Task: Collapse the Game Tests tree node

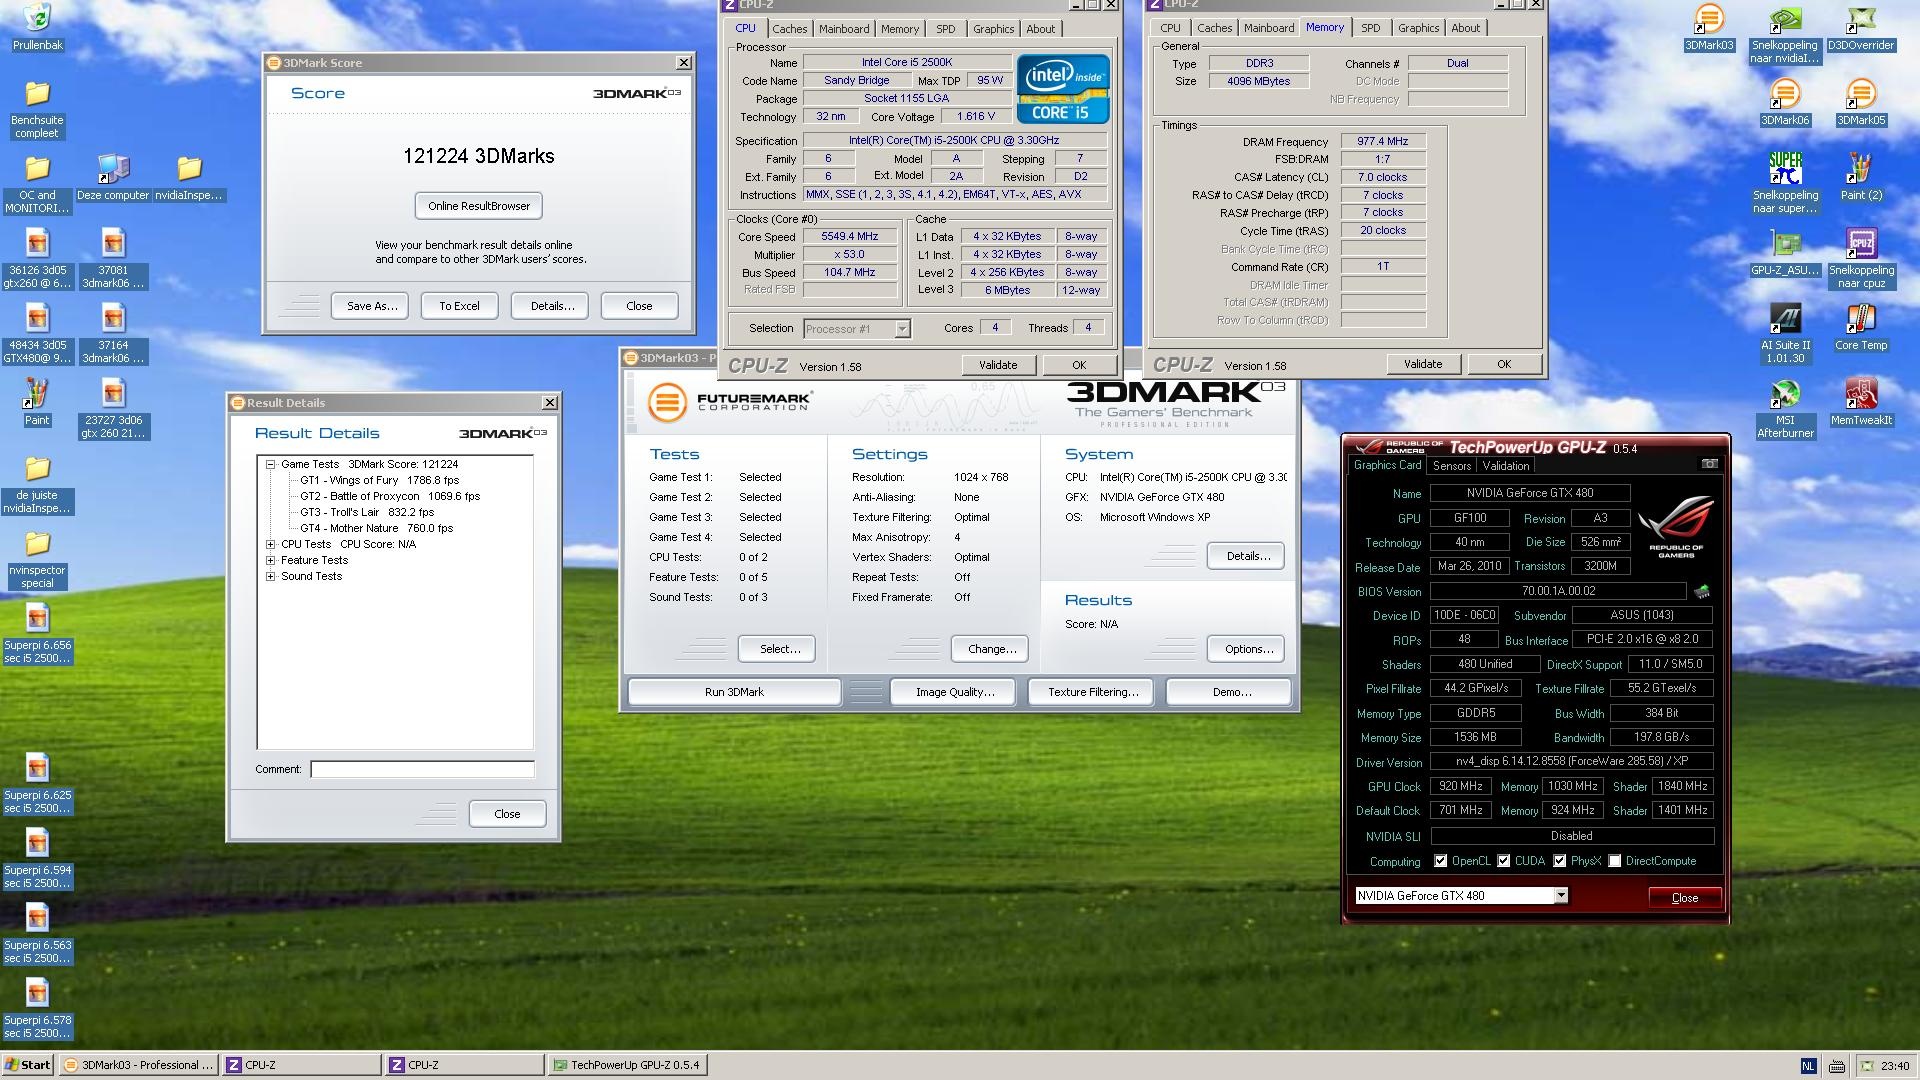Action: (x=270, y=464)
